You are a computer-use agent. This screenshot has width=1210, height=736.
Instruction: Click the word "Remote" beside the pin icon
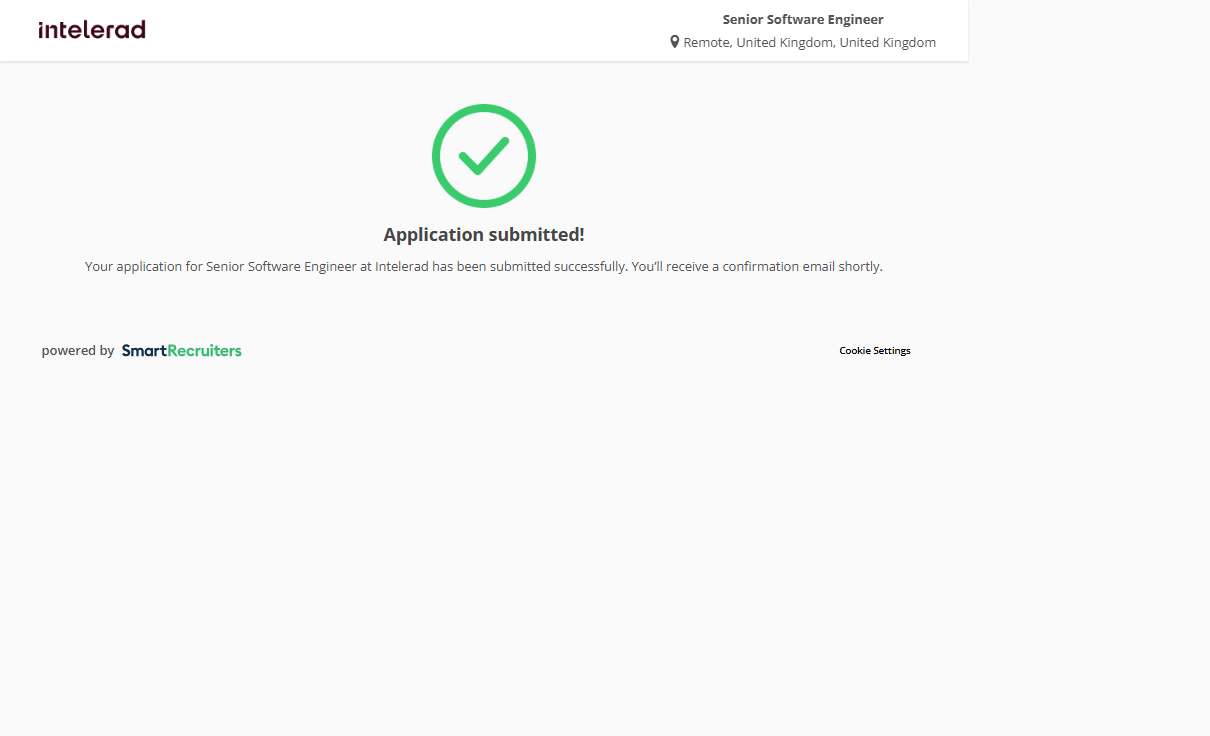(706, 43)
